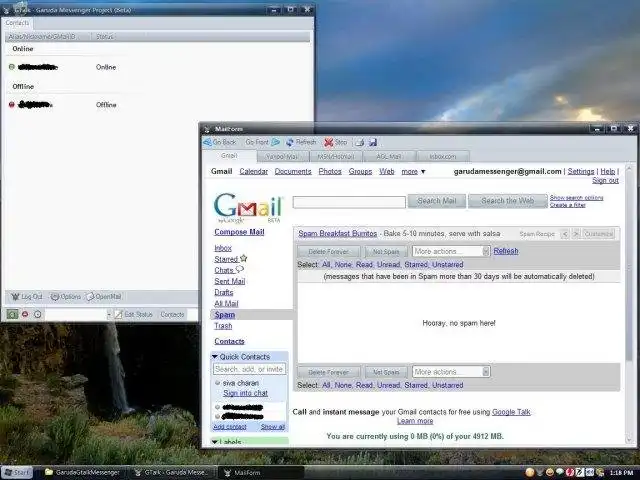Screen dimensions: 640x480
Task: Click the OpenMail button in GTalk window
Action: 104,297
